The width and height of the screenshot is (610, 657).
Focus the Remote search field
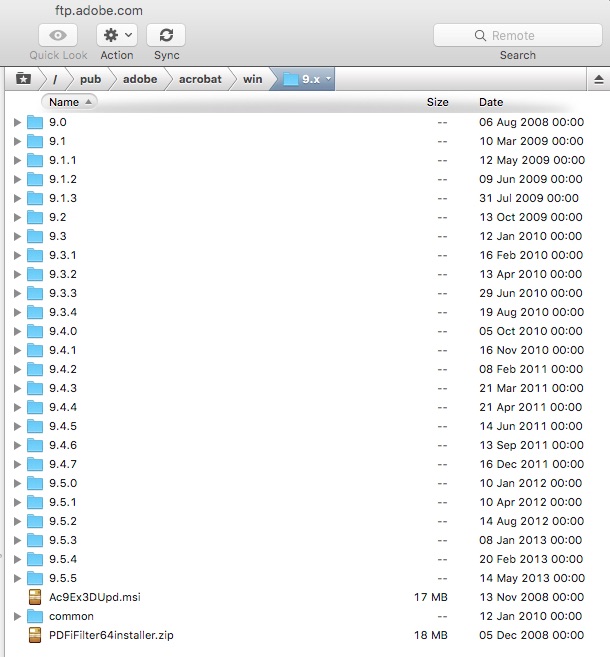pyautogui.click(x=518, y=35)
